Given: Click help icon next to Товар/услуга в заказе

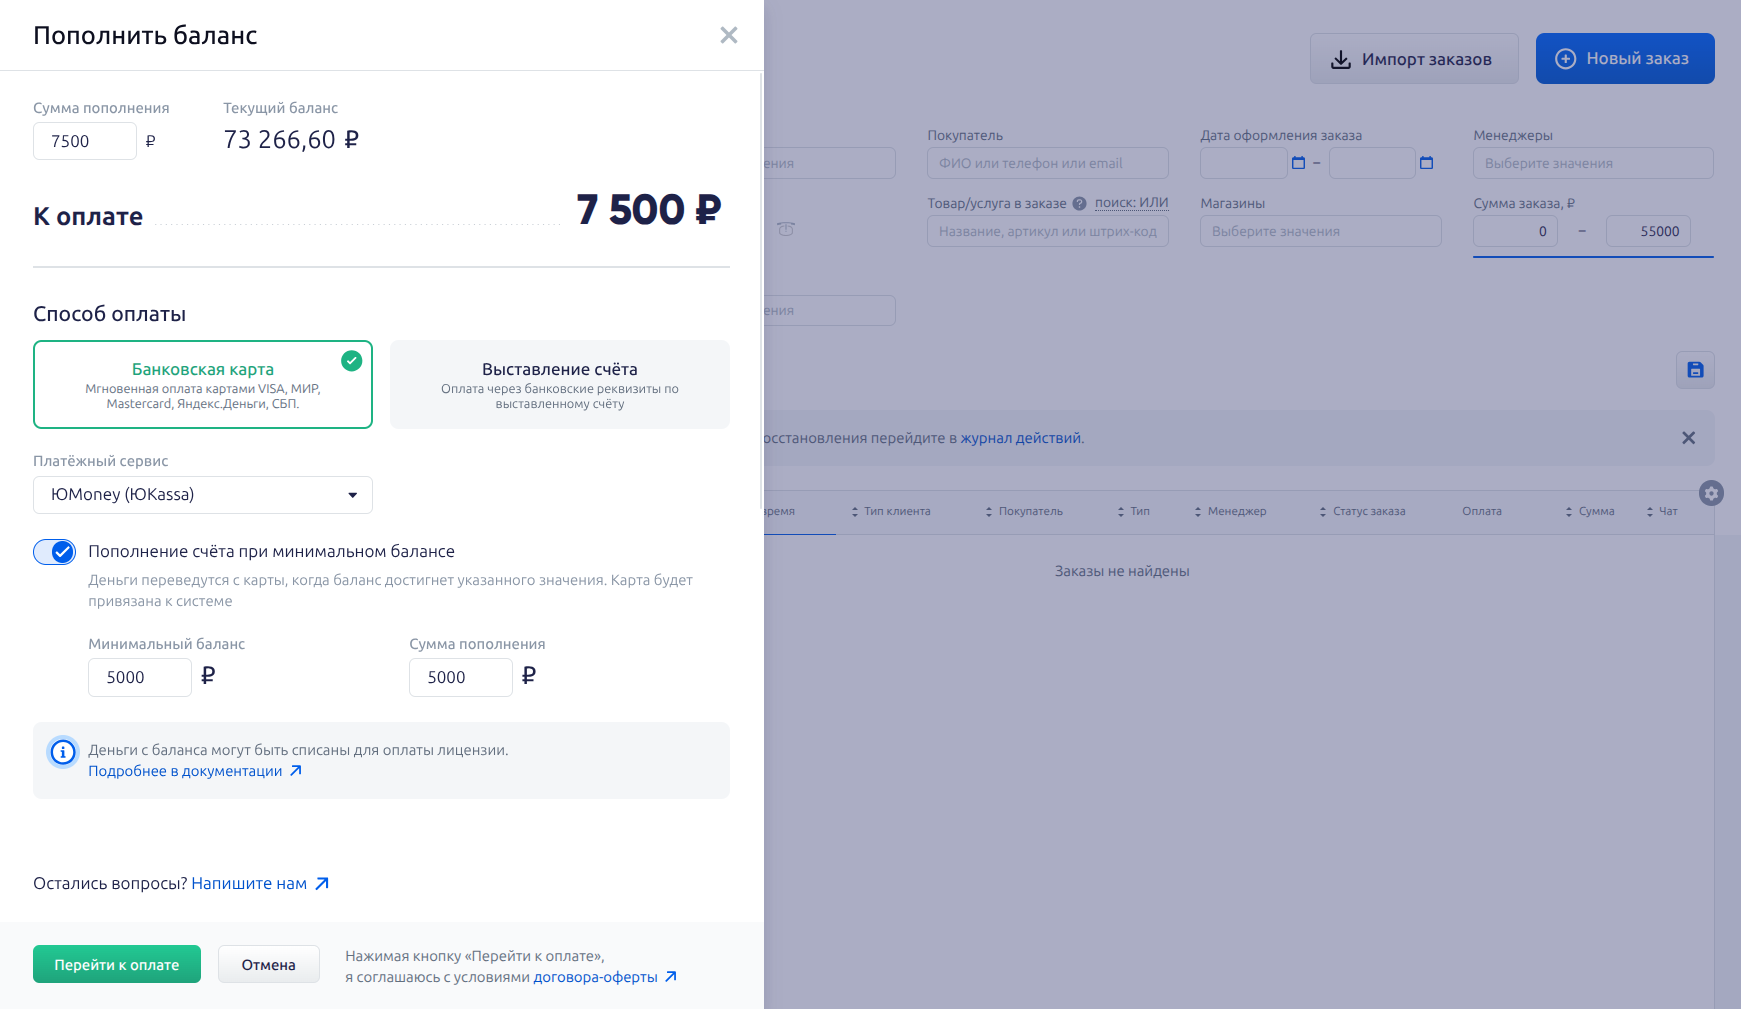Looking at the screenshot, I should tap(1079, 203).
